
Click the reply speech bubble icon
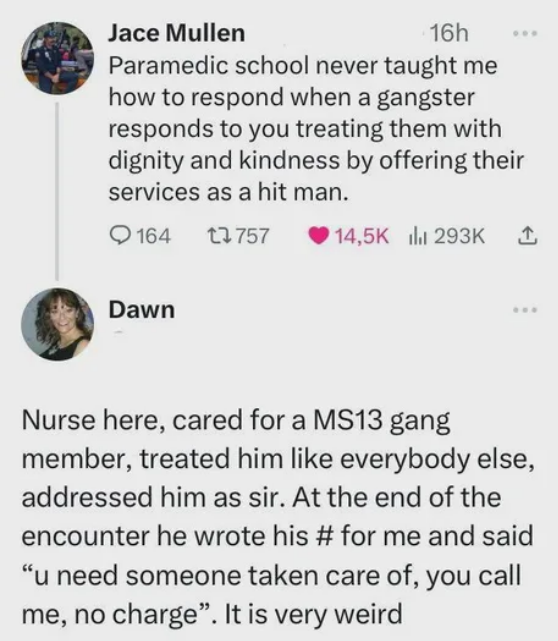(120, 236)
